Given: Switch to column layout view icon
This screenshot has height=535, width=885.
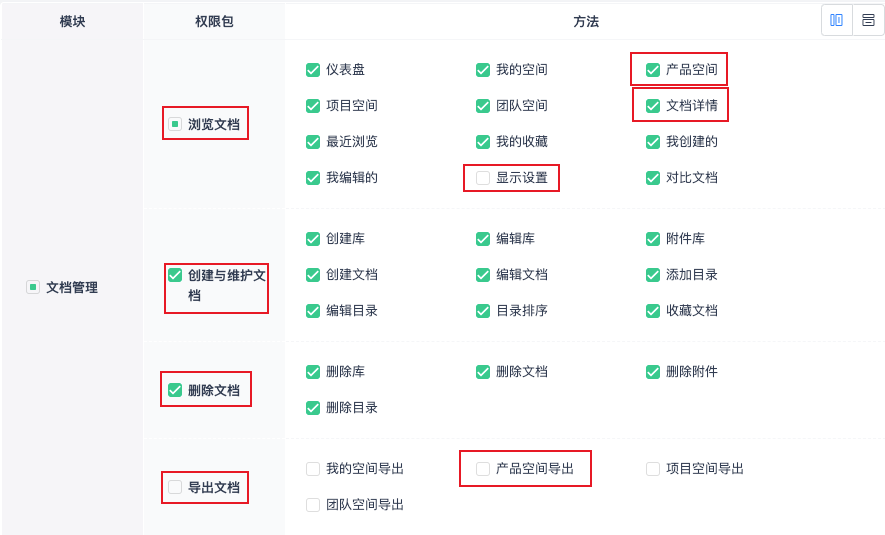Looking at the screenshot, I should pos(837,20).
